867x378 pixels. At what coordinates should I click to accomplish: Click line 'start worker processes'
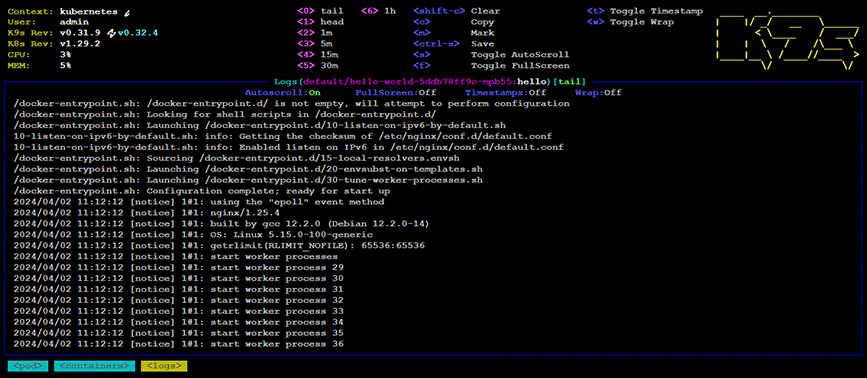click(175, 256)
